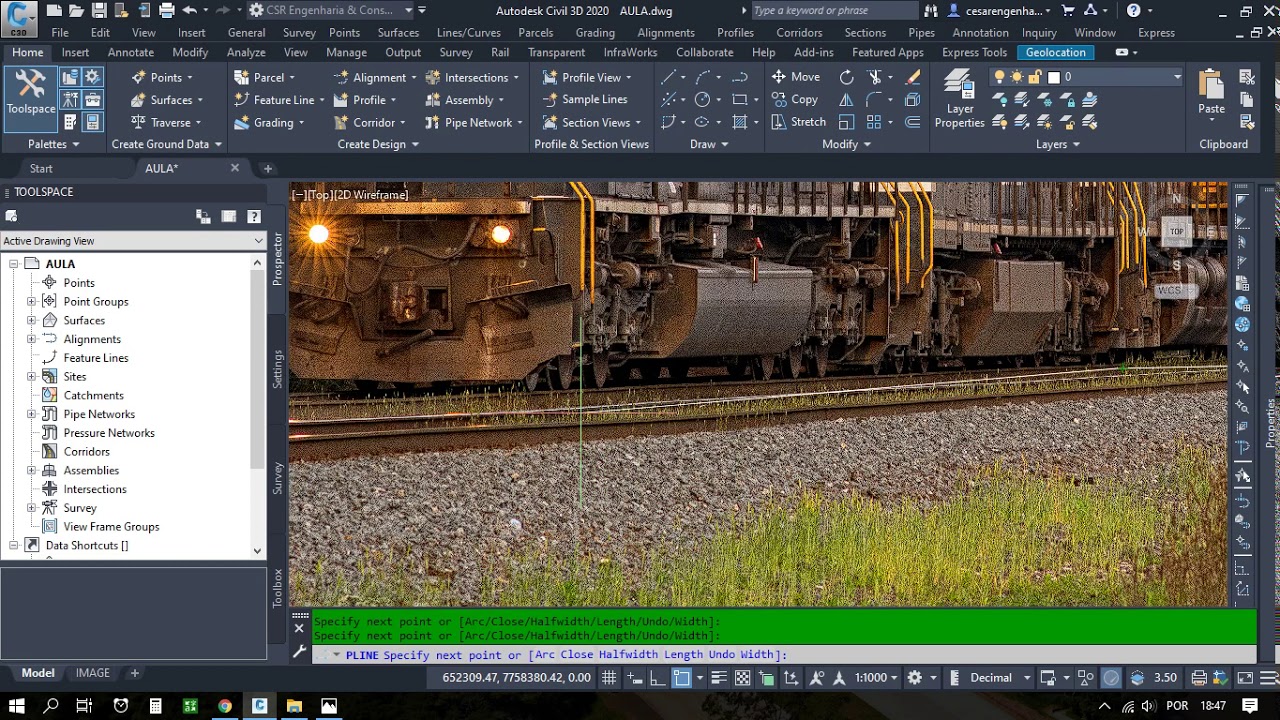Click the Erase tool icon
Screen dimensions: 1280x720
pos(913,77)
